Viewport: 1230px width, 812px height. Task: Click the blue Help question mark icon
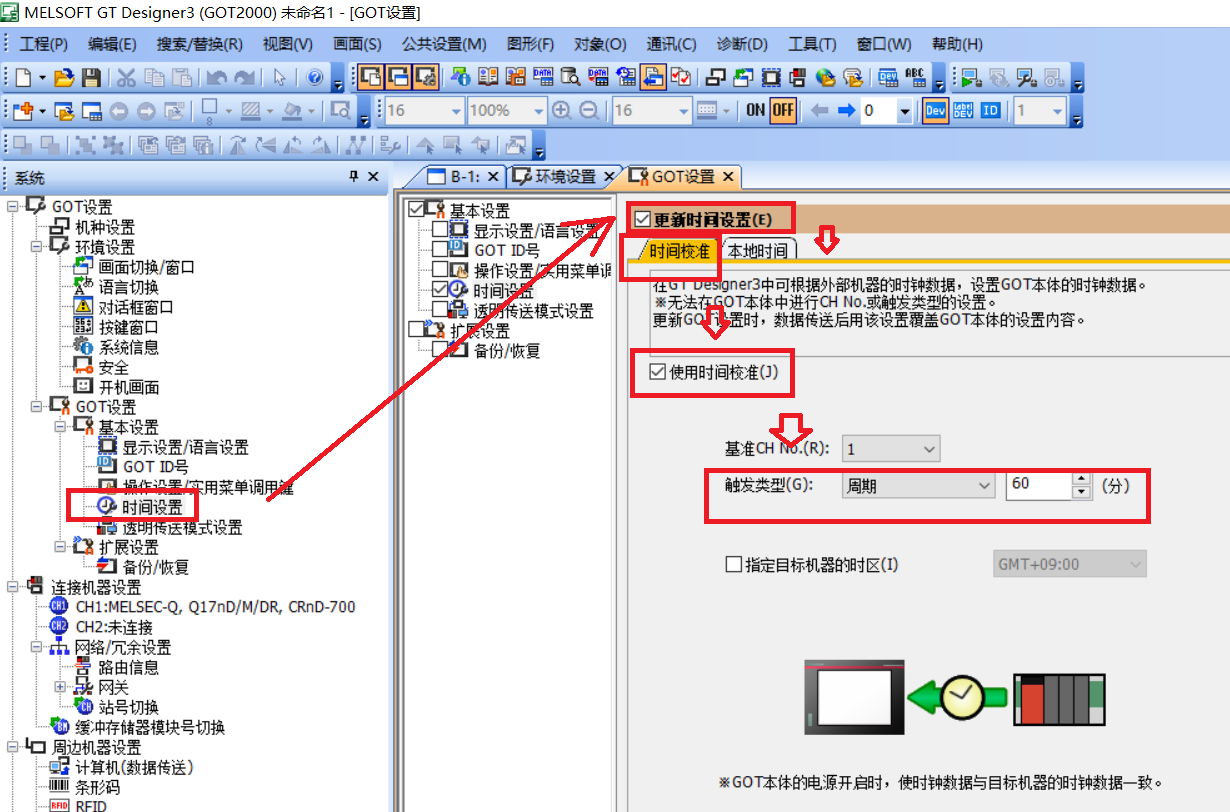click(314, 78)
